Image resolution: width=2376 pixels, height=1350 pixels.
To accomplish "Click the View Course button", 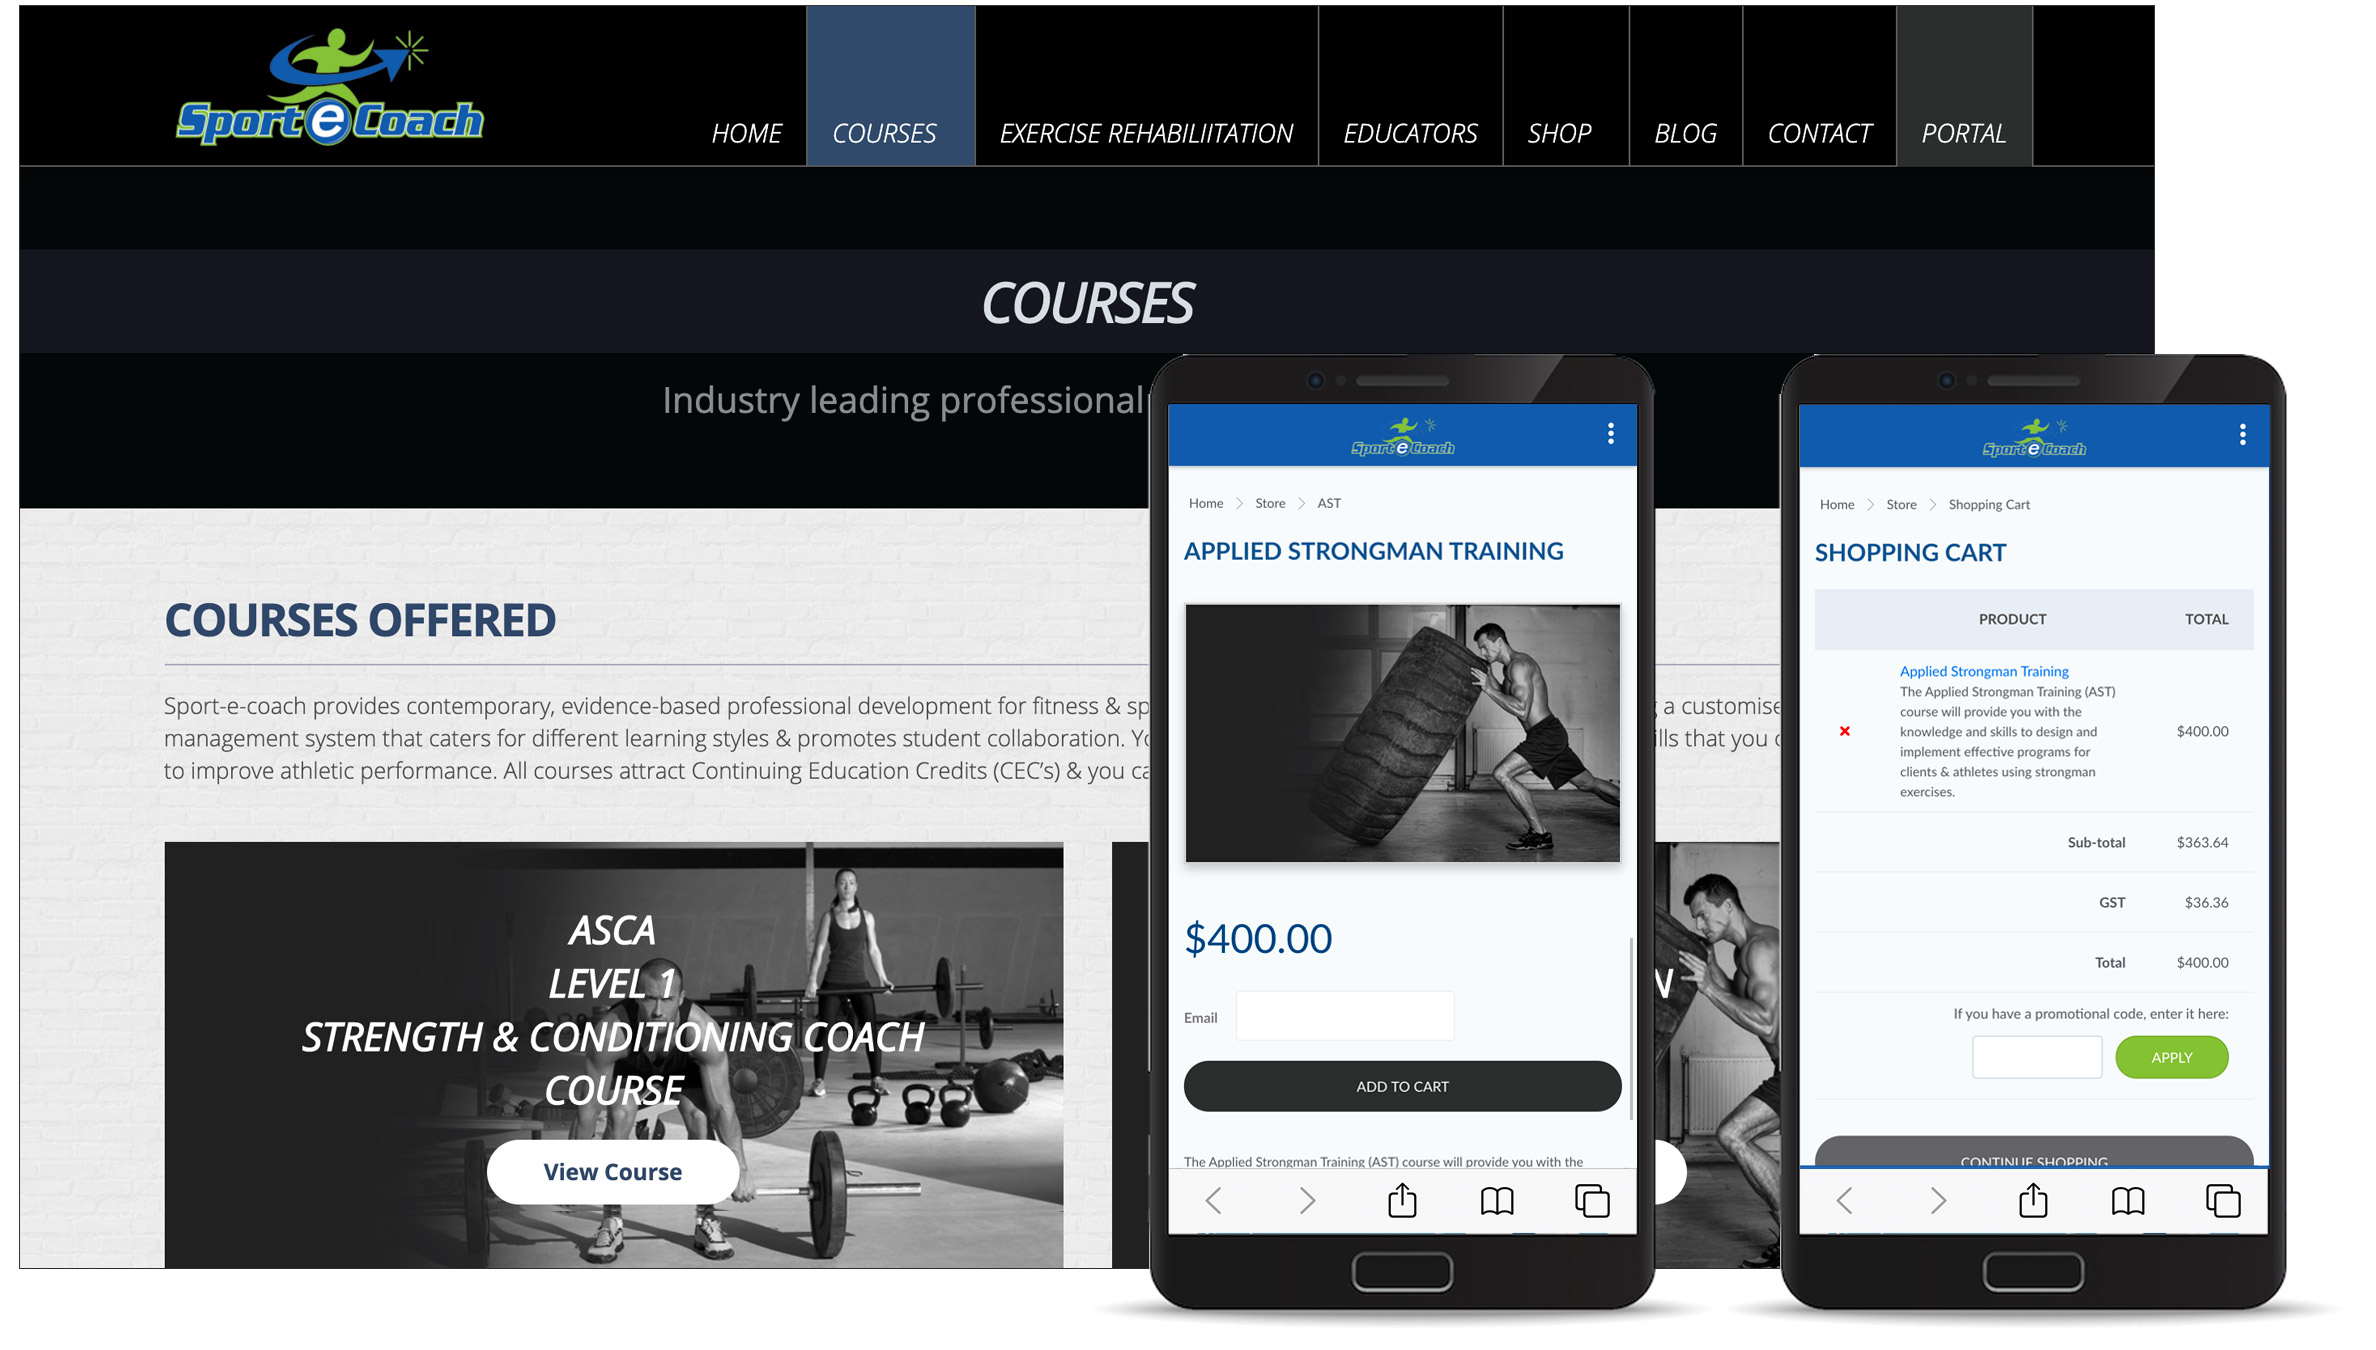I will [612, 1170].
